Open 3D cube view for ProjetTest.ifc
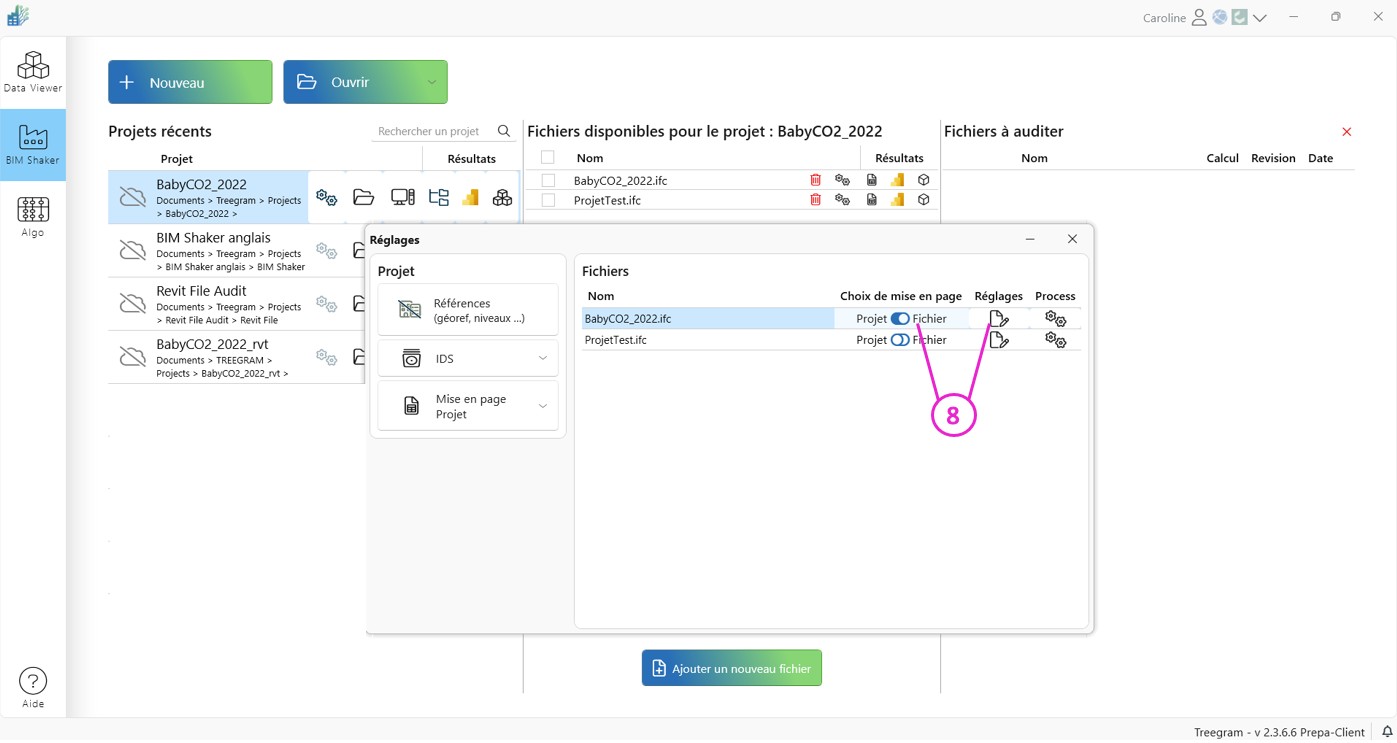This screenshot has width=1397, height=743. point(923,200)
